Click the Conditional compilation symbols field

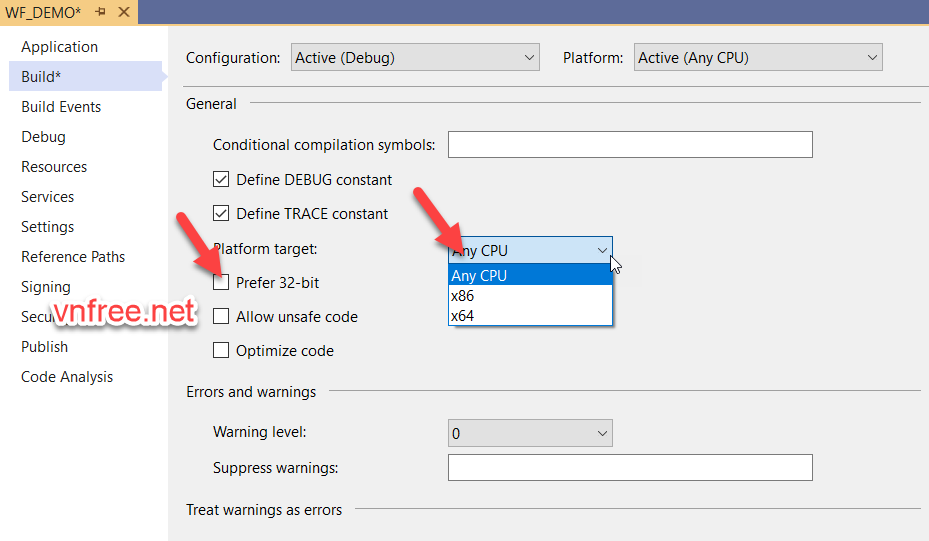point(630,145)
